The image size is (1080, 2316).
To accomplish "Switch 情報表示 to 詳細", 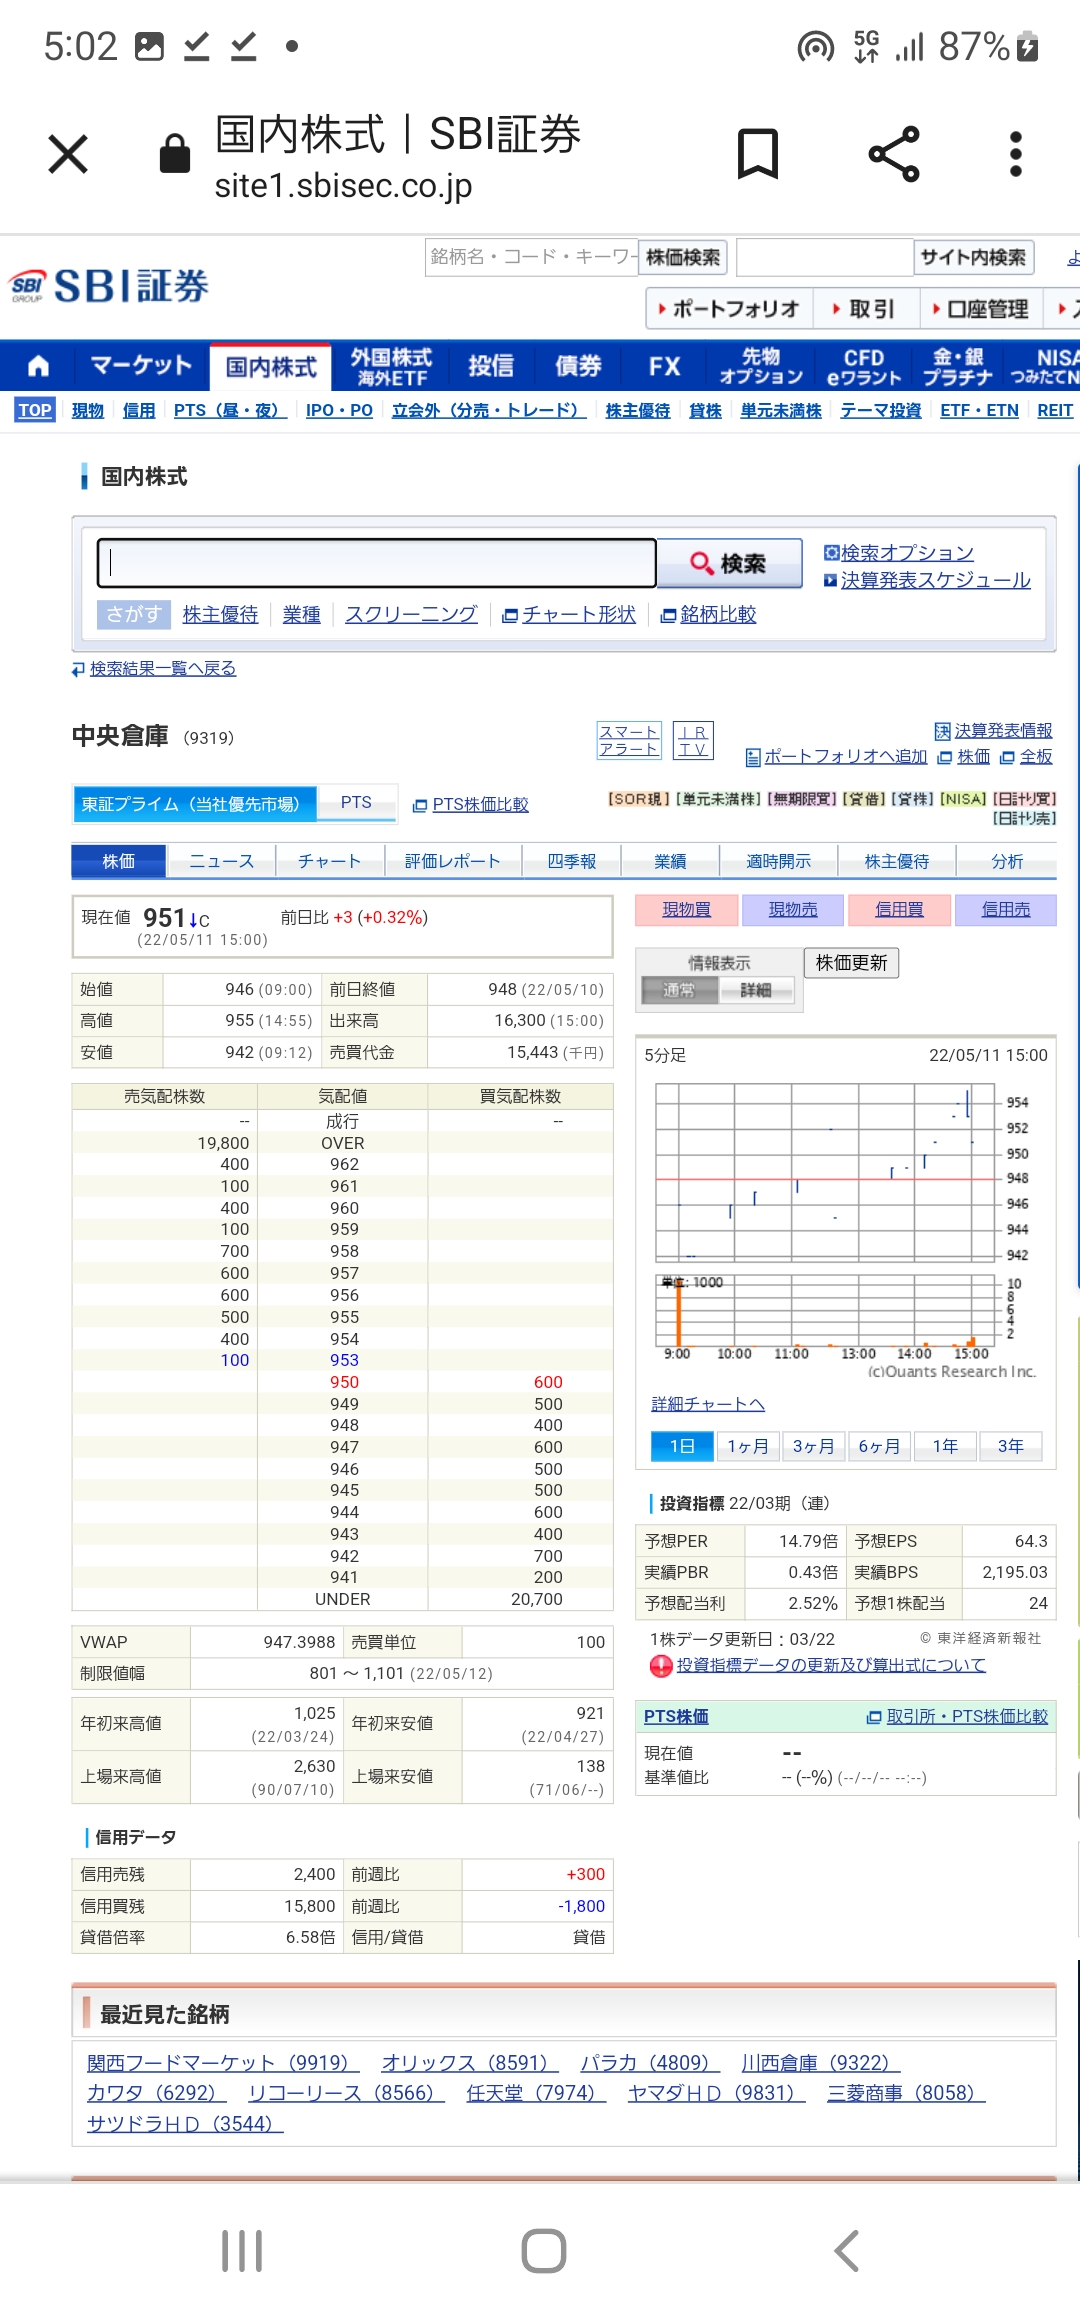I will 756,990.
